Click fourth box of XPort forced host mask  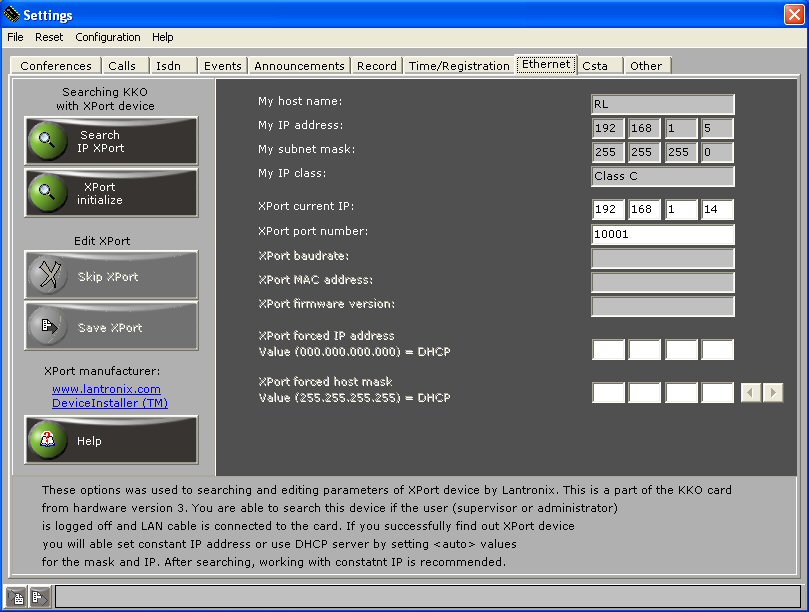tap(717, 393)
